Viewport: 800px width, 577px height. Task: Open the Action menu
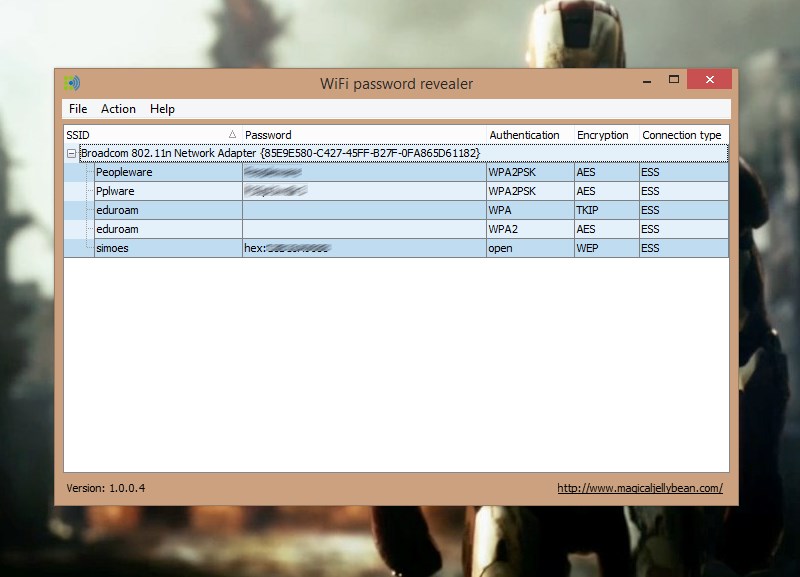click(x=118, y=109)
